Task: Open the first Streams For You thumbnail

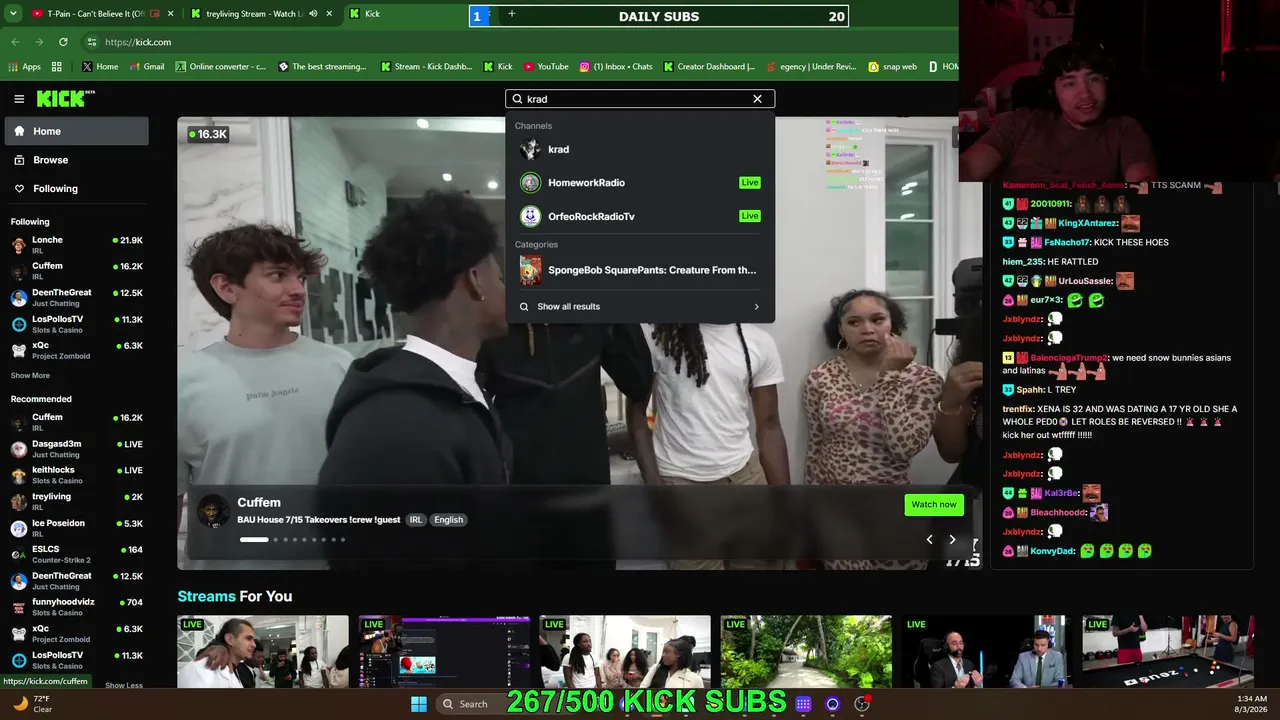Action: [x=263, y=652]
